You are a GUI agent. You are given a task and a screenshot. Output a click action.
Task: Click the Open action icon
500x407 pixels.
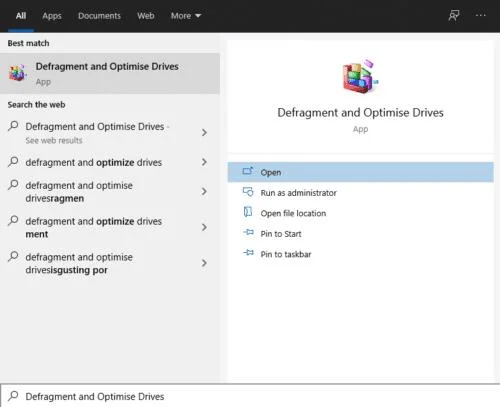point(248,171)
